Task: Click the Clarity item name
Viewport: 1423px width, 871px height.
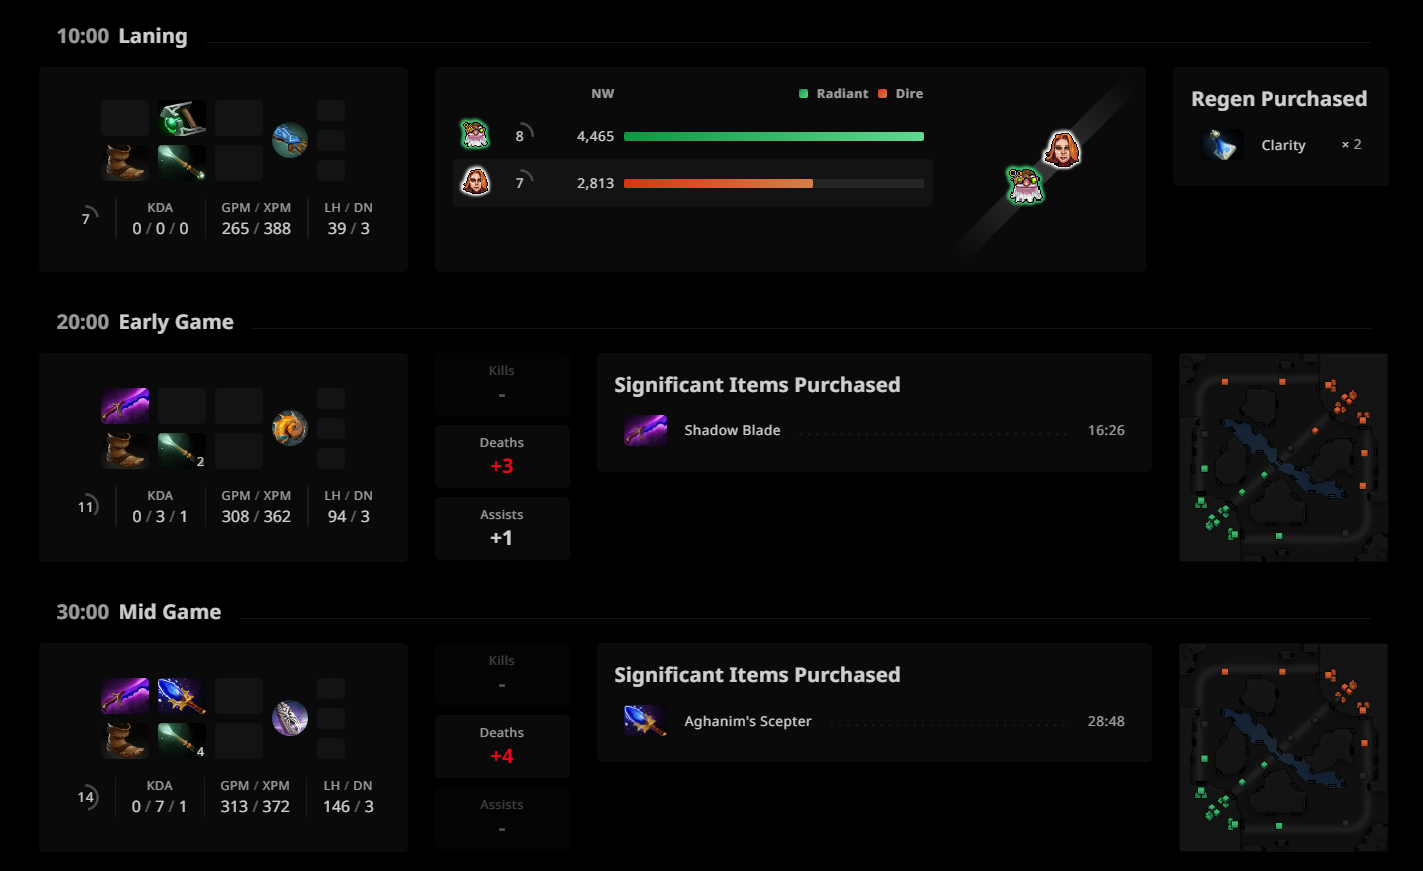Action: [x=1283, y=145]
